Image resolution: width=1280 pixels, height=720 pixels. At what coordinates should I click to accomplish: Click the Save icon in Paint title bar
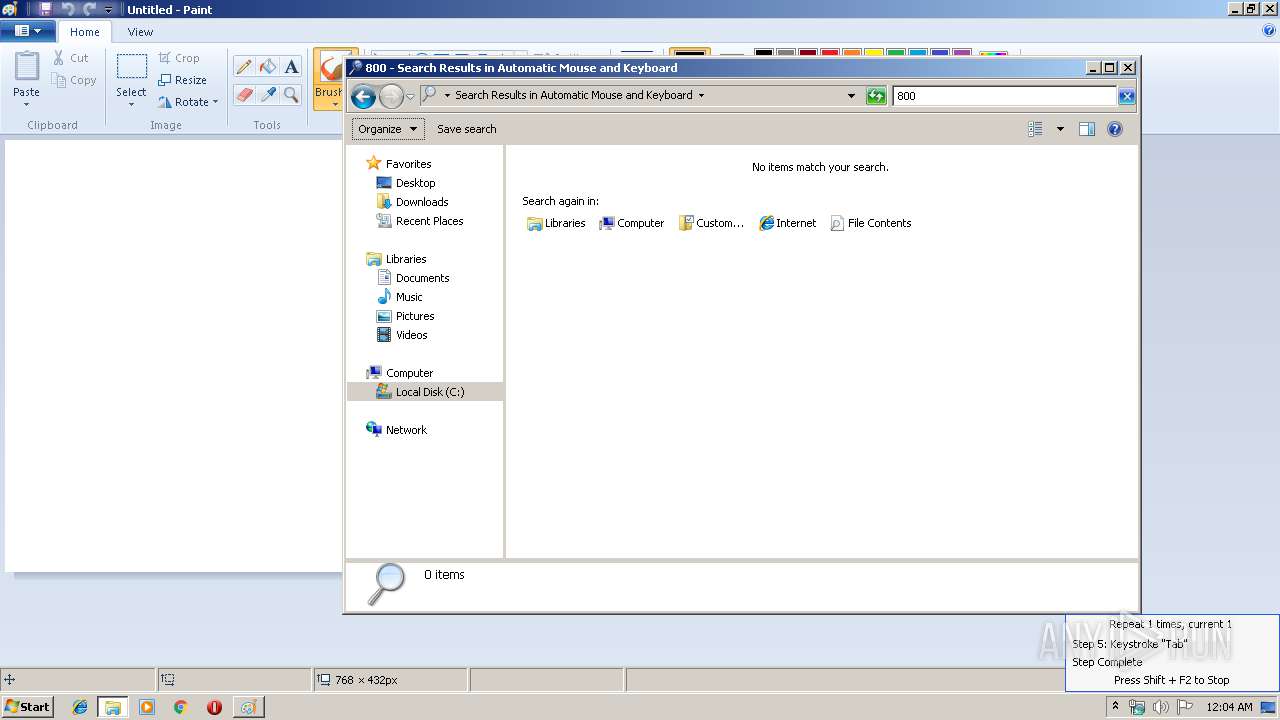[x=45, y=9]
